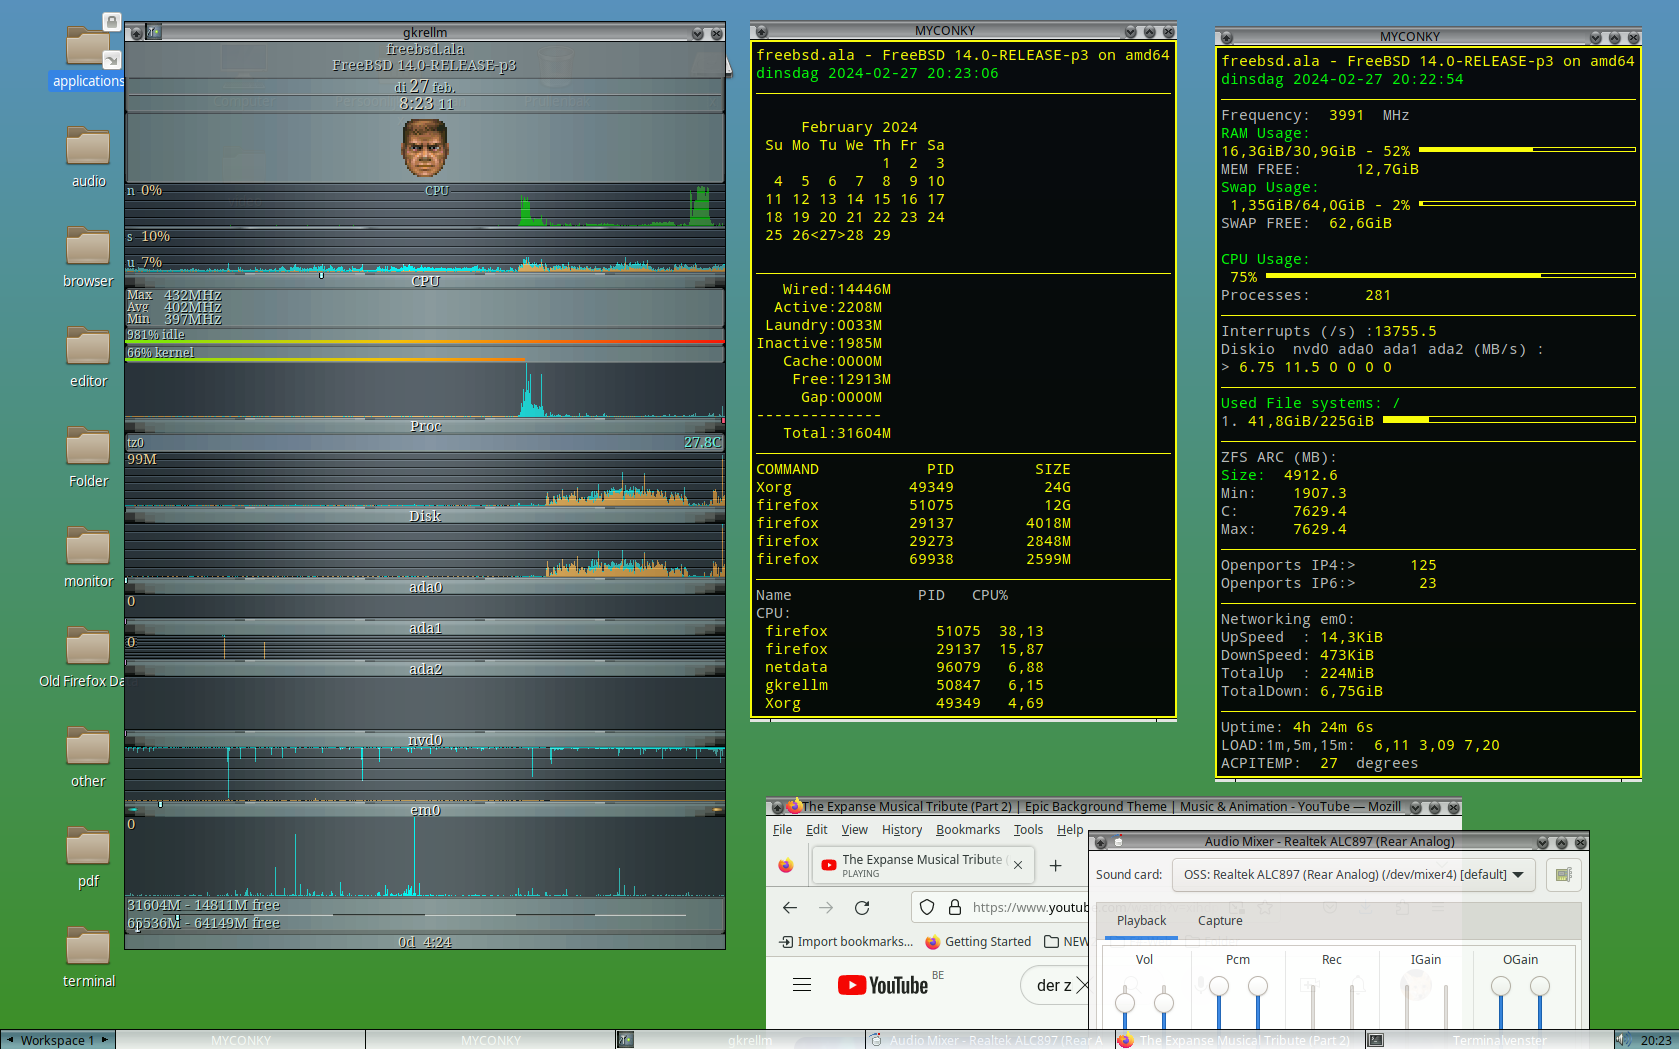
Task: Close The Expanse Musical Tribute tab
Action: pyautogui.click(x=1018, y=865)
